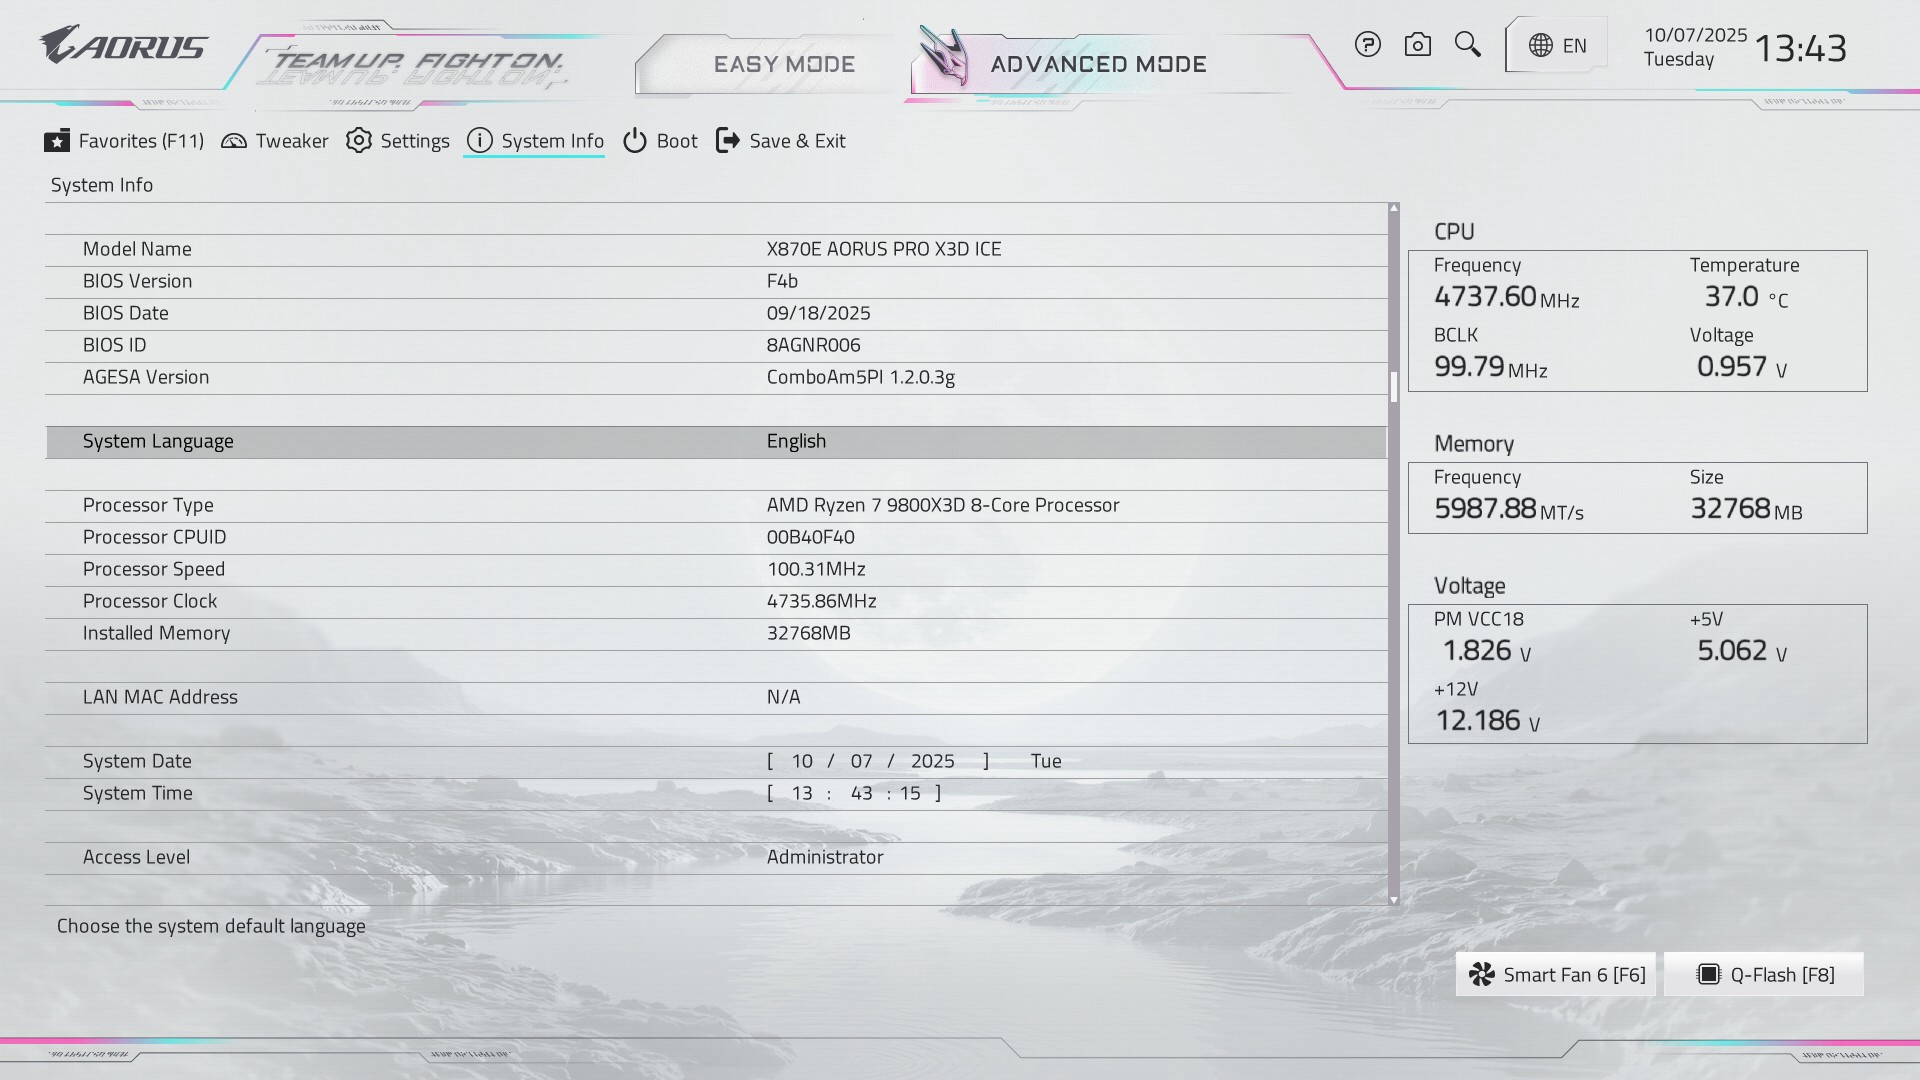The height and width of the screenshot is (1080, 1920).
Task: Open the Q-Flash utility button
Action: click(x=1764, y=974)
